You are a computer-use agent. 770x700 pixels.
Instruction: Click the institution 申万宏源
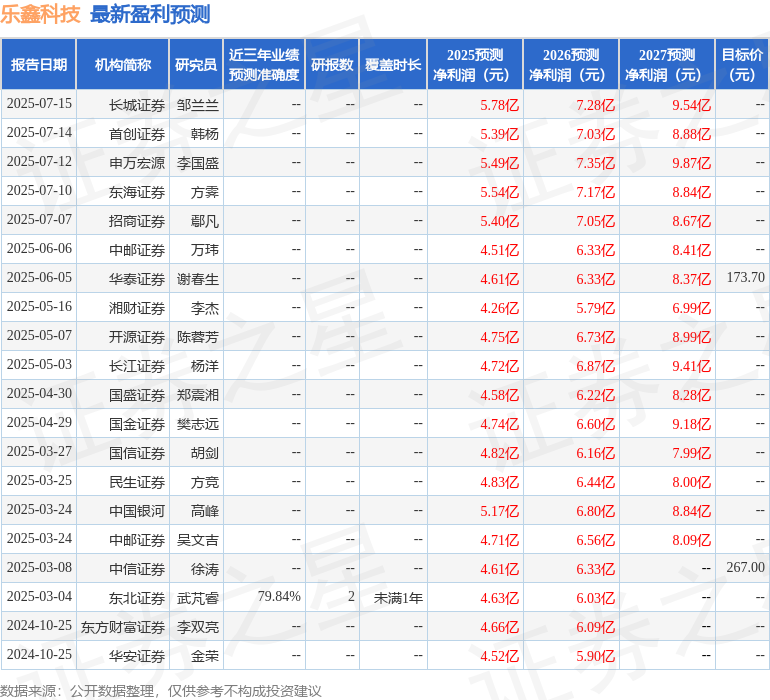pos(137,163)
